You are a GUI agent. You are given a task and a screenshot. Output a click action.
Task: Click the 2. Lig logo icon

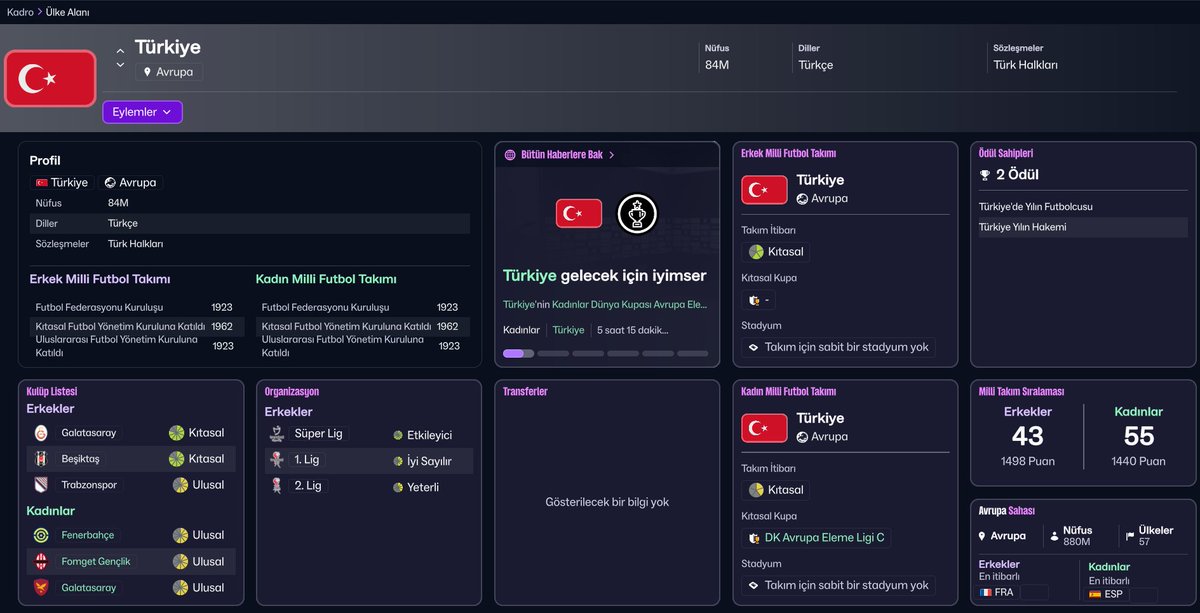tap(277, 486)
